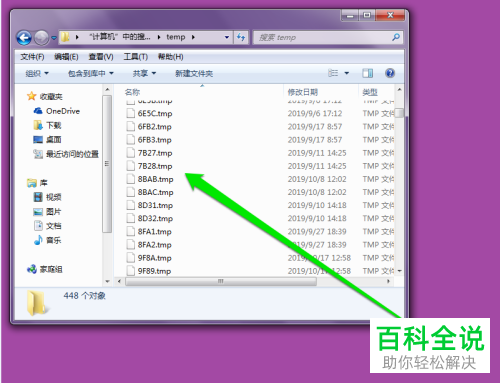This screenshot has width=500, height=383.
Task: Click folder icon in details pane
Action: click(x=37, y=303)
